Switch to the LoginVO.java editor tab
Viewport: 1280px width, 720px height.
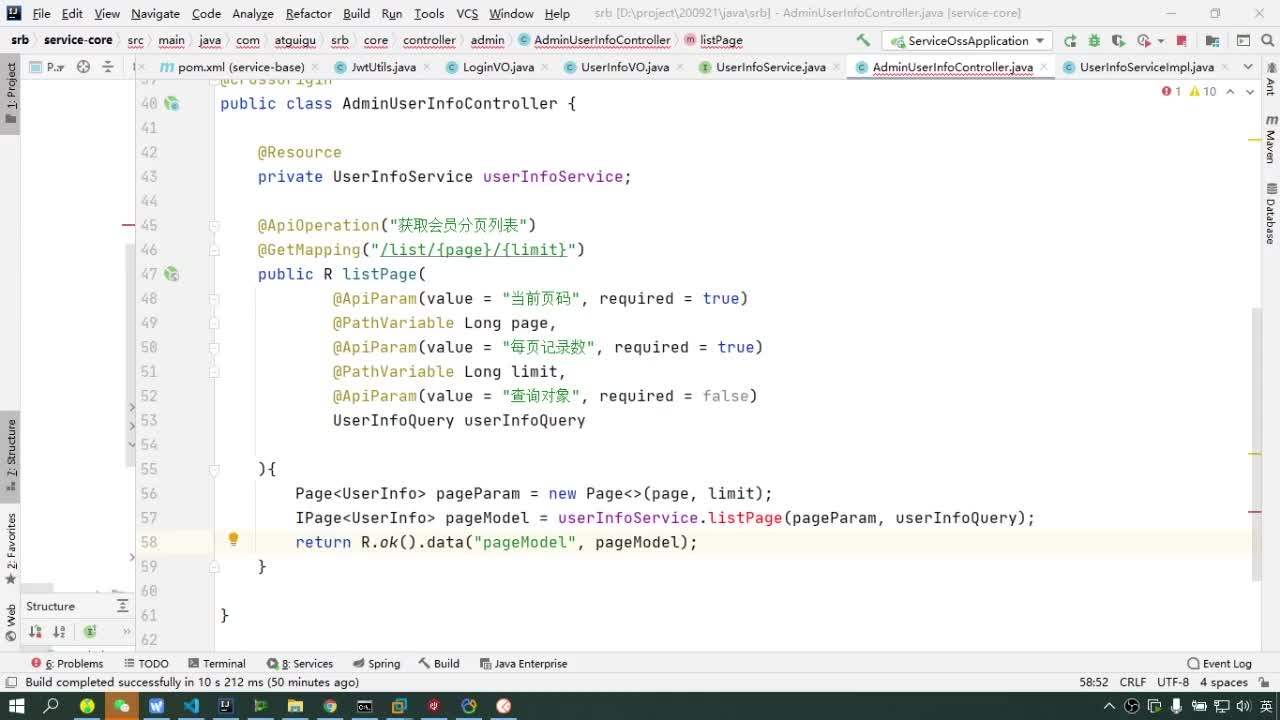[497, 67]
